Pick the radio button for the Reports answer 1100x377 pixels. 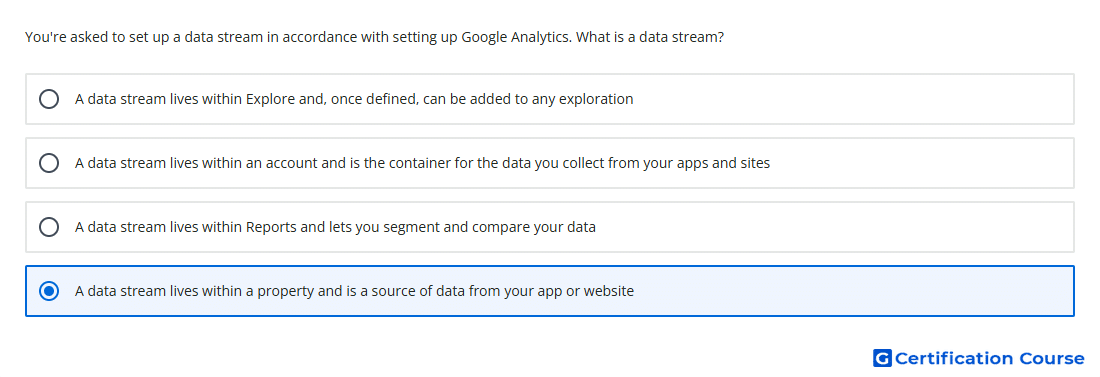coord(49,227)
